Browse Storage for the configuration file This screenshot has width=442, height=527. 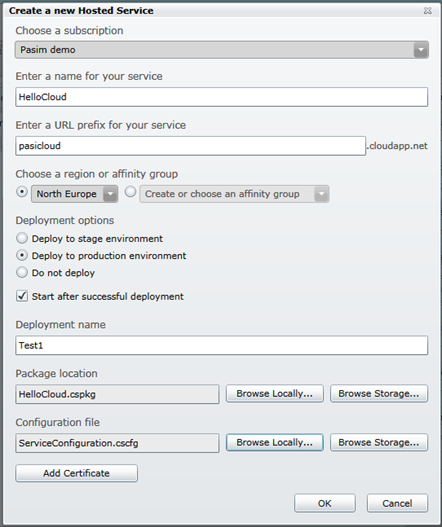point(379,442)
